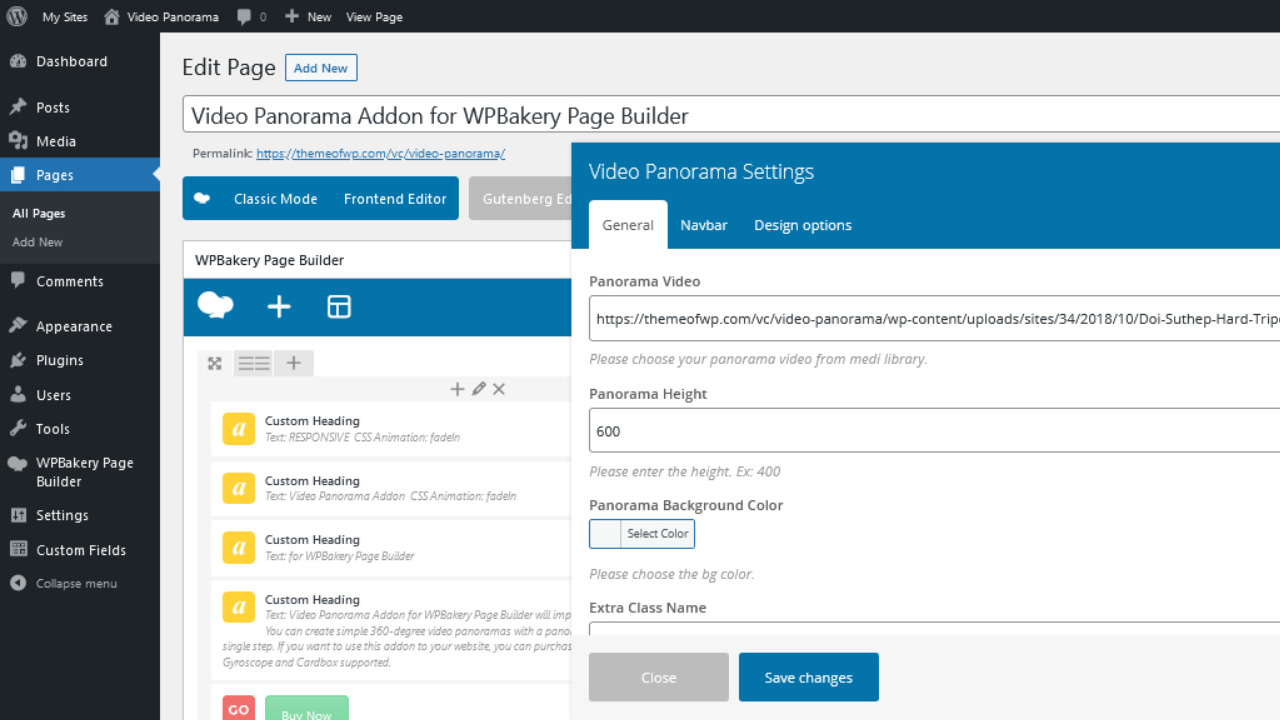The height and width of the screenshot is (720, 1280).
Task: Click the Extra Class Name field
Action: point(934,629)
